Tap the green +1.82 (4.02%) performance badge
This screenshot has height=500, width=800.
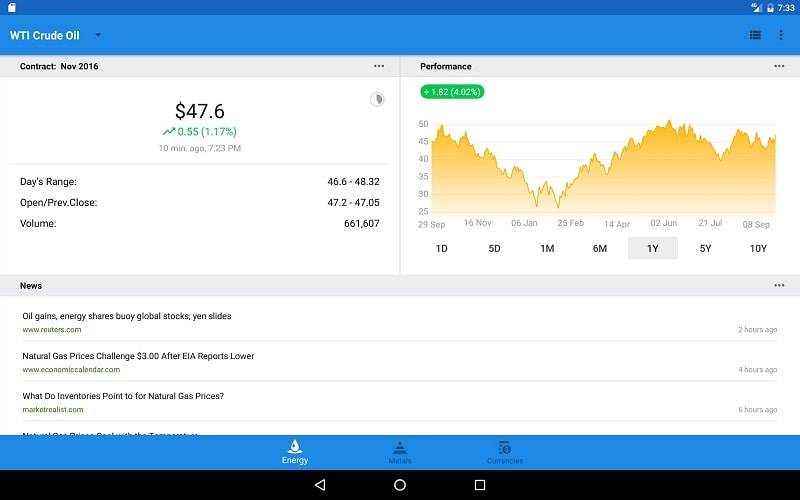click(x=452, y=92)
